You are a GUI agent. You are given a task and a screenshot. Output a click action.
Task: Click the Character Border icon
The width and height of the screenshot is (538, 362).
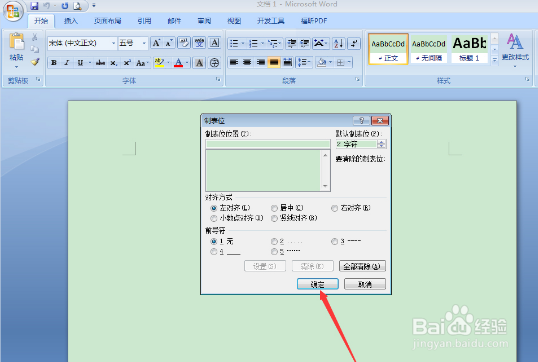[215, 43]
